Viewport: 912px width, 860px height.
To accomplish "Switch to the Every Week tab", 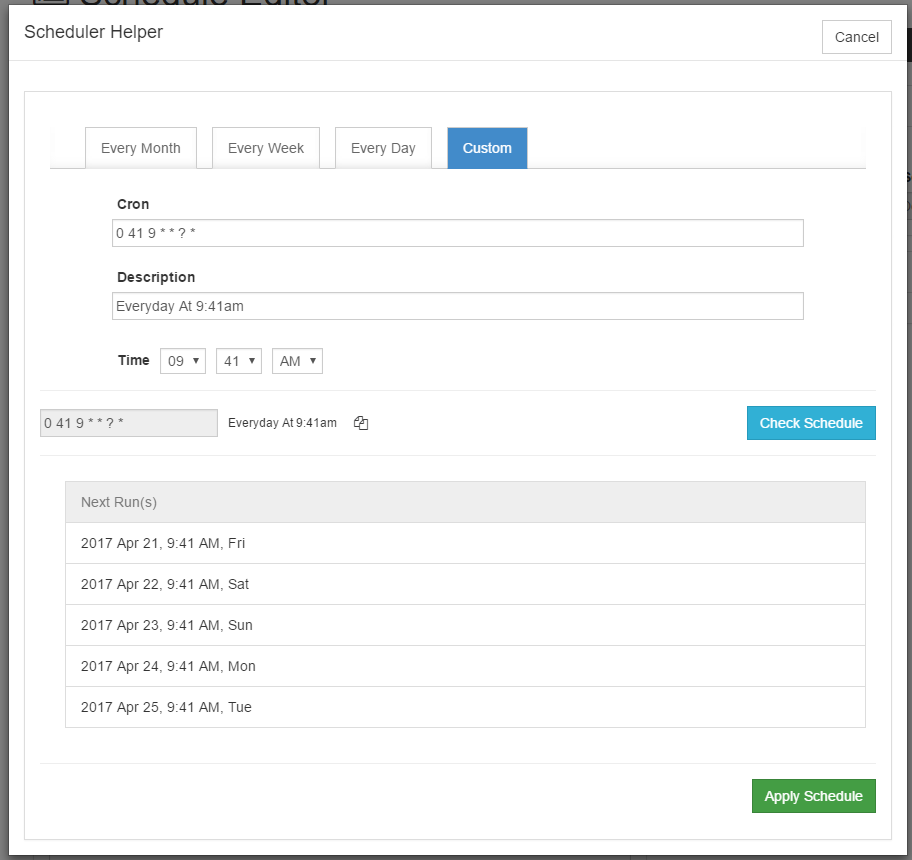I will coord(265,148).
